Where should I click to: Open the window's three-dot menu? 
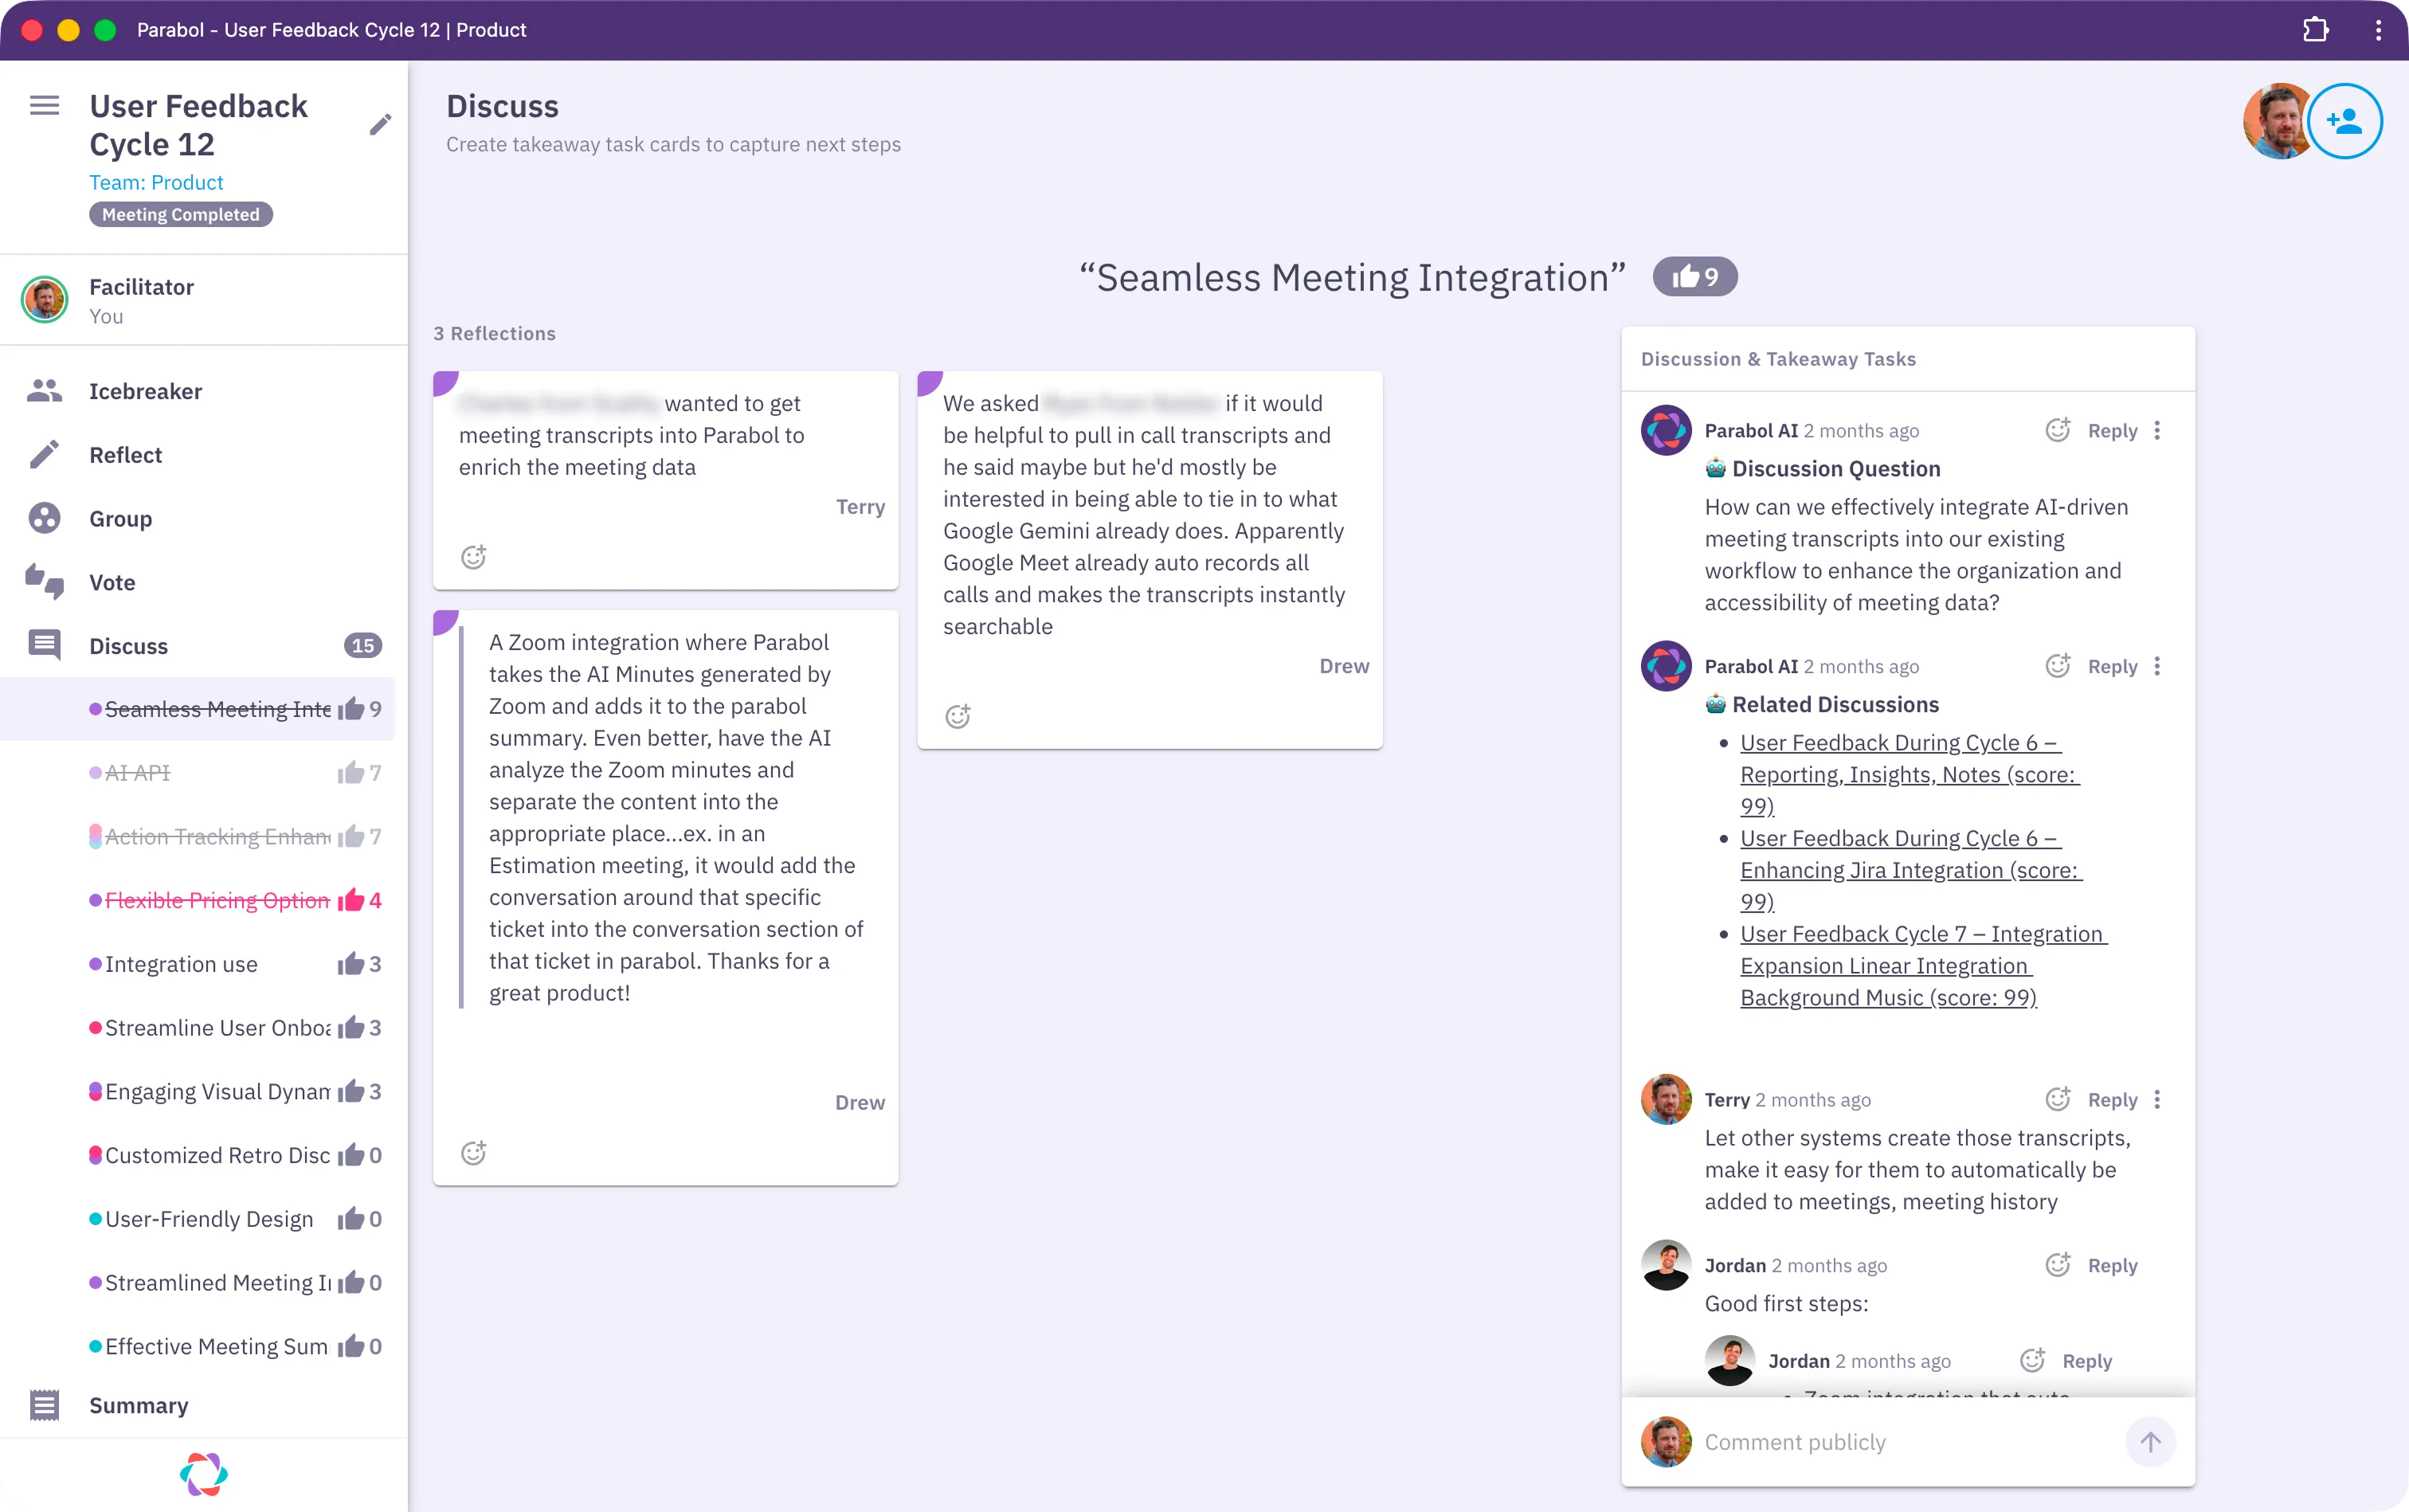pos(2377,30)
